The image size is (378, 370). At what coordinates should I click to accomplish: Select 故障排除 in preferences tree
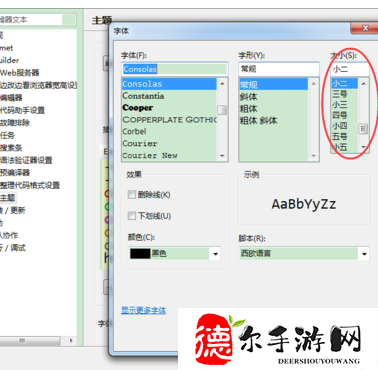coord(15,123)
